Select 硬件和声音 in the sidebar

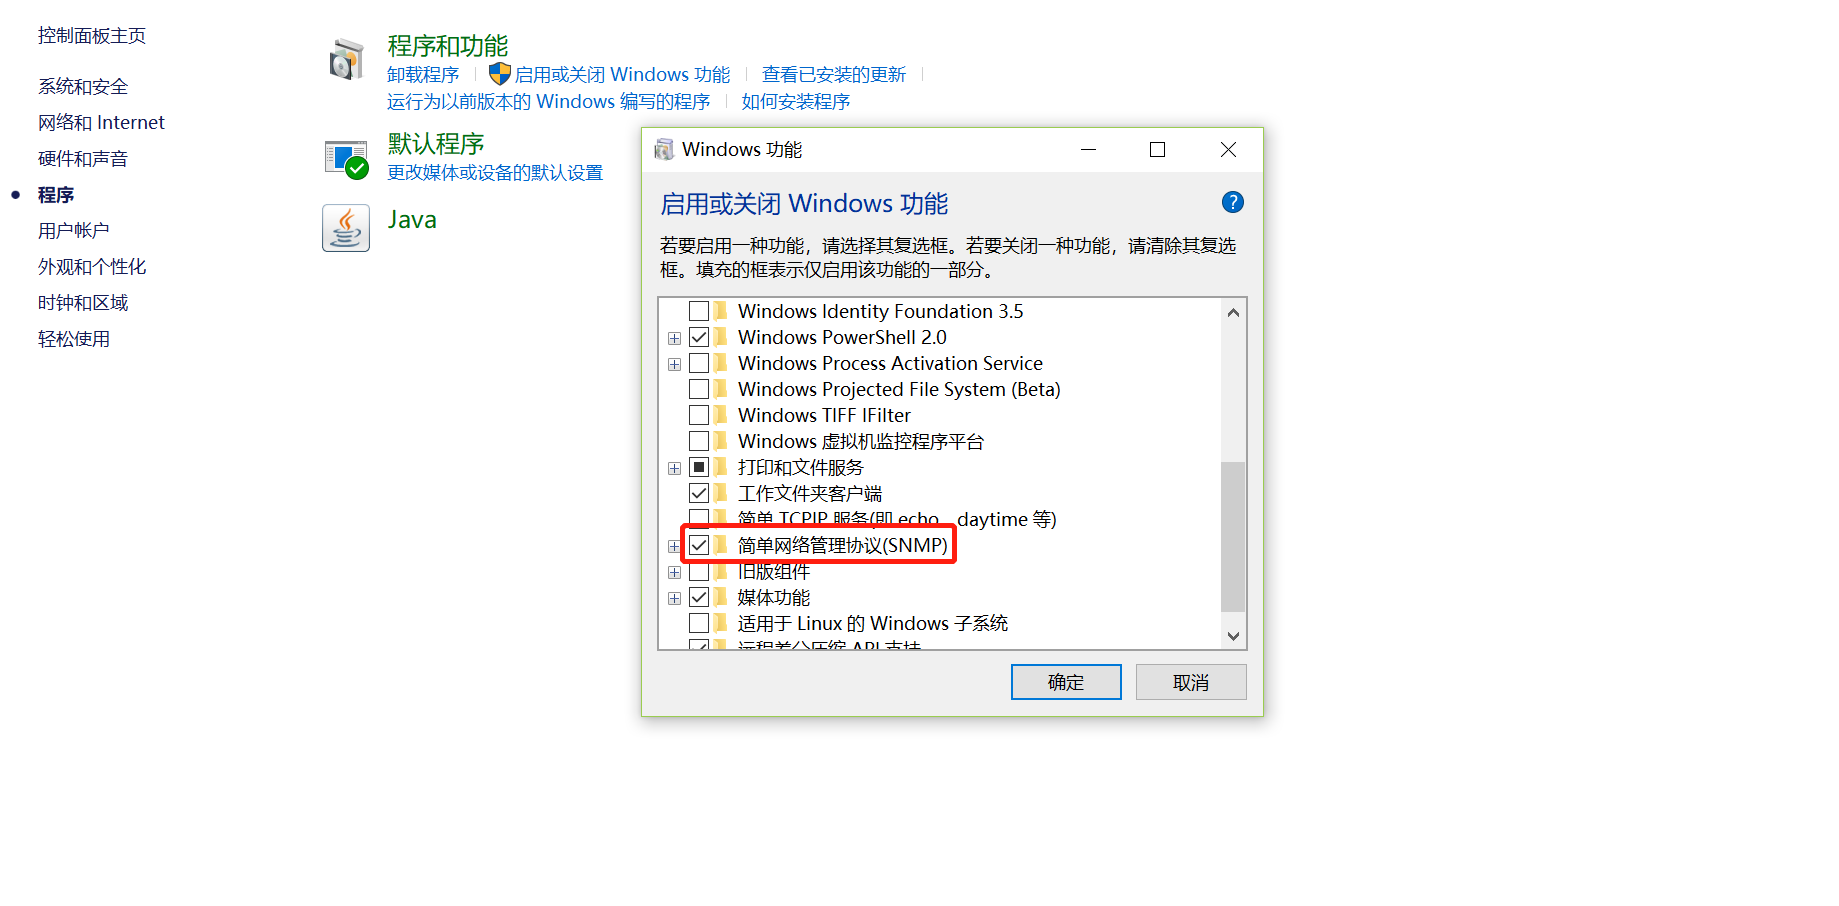pyautogui.click(x=83, y=159)
